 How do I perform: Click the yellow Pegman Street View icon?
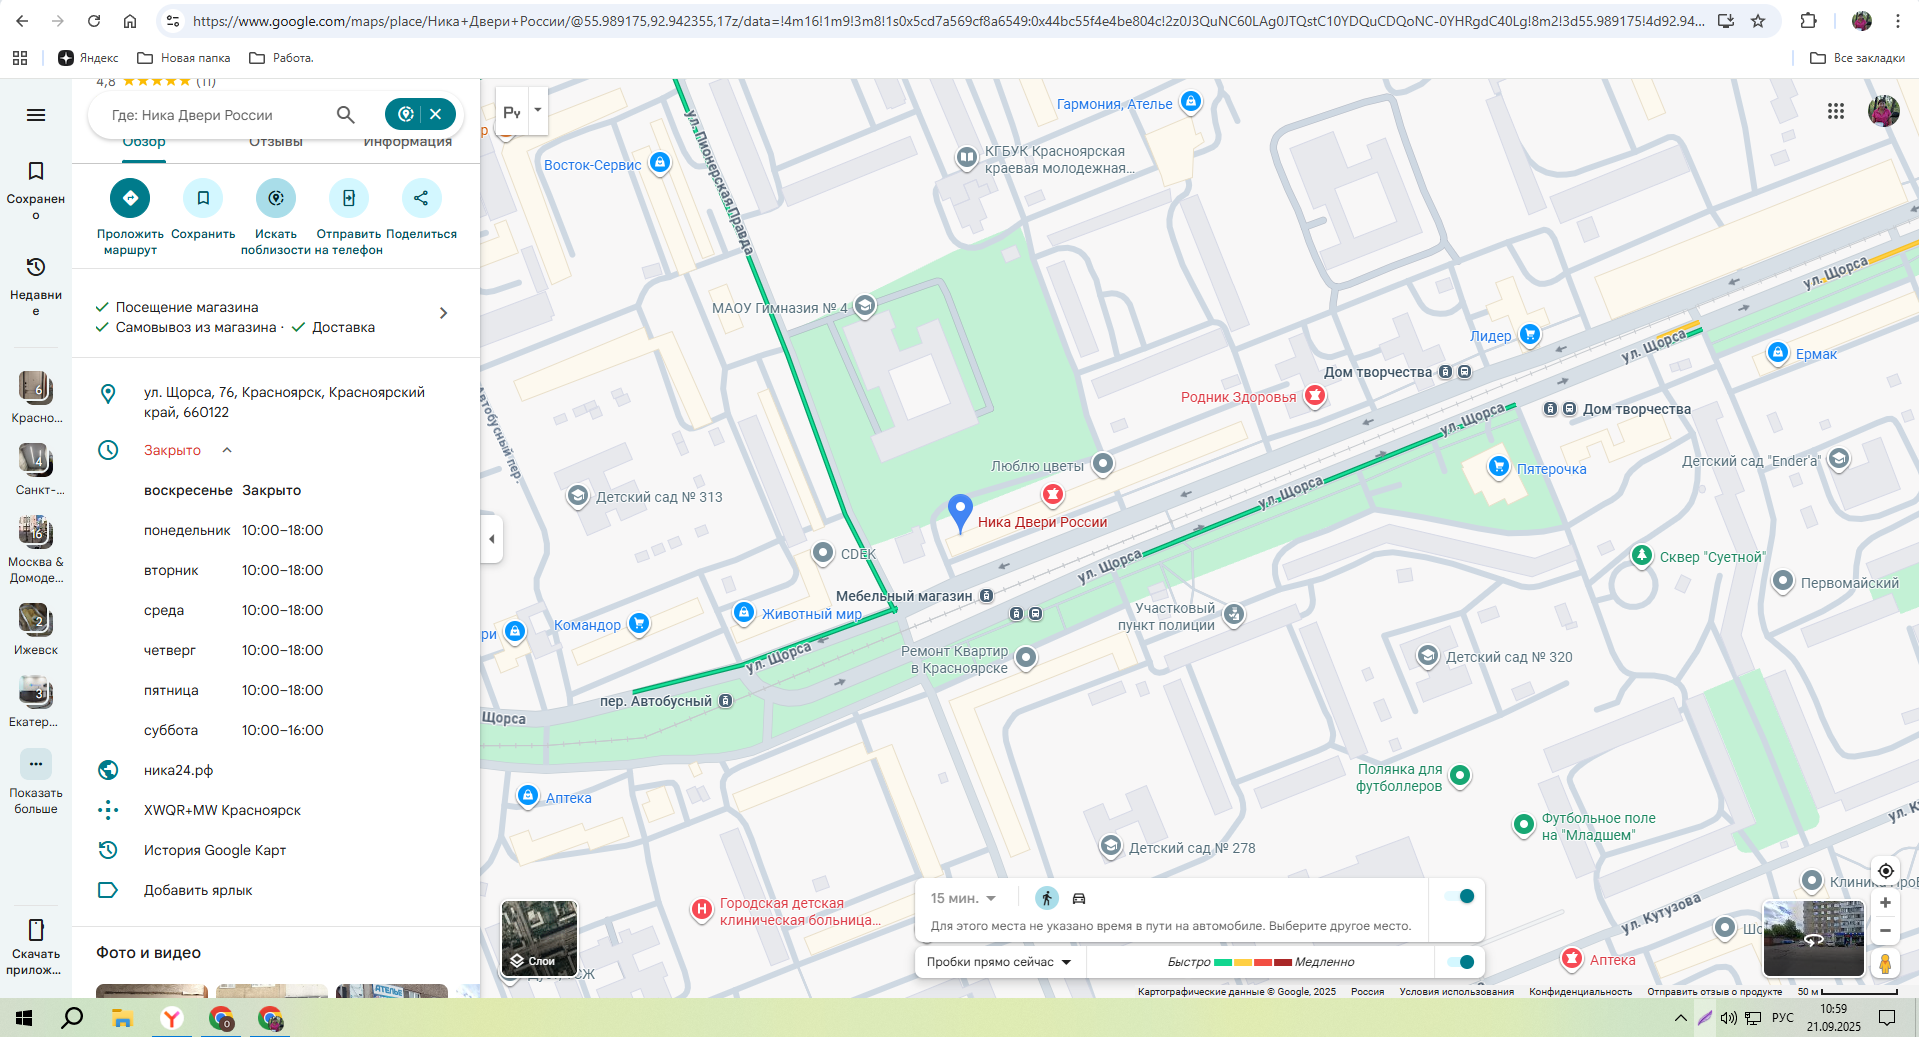(x=1885, y=963)
